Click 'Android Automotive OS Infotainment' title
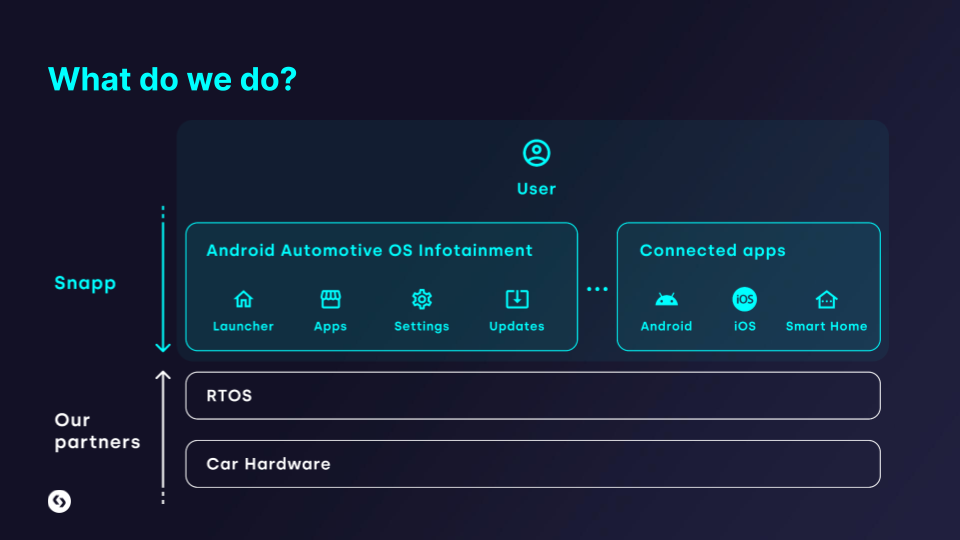 (369, 250)
